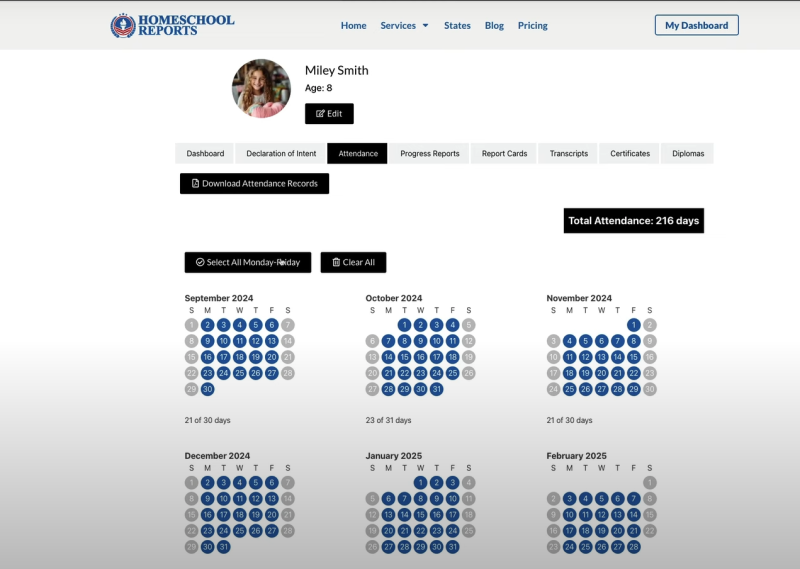Viewport: 800px width, 569px height.
Task: Toggle December 31 attendance day
Action: coord(223,547)
